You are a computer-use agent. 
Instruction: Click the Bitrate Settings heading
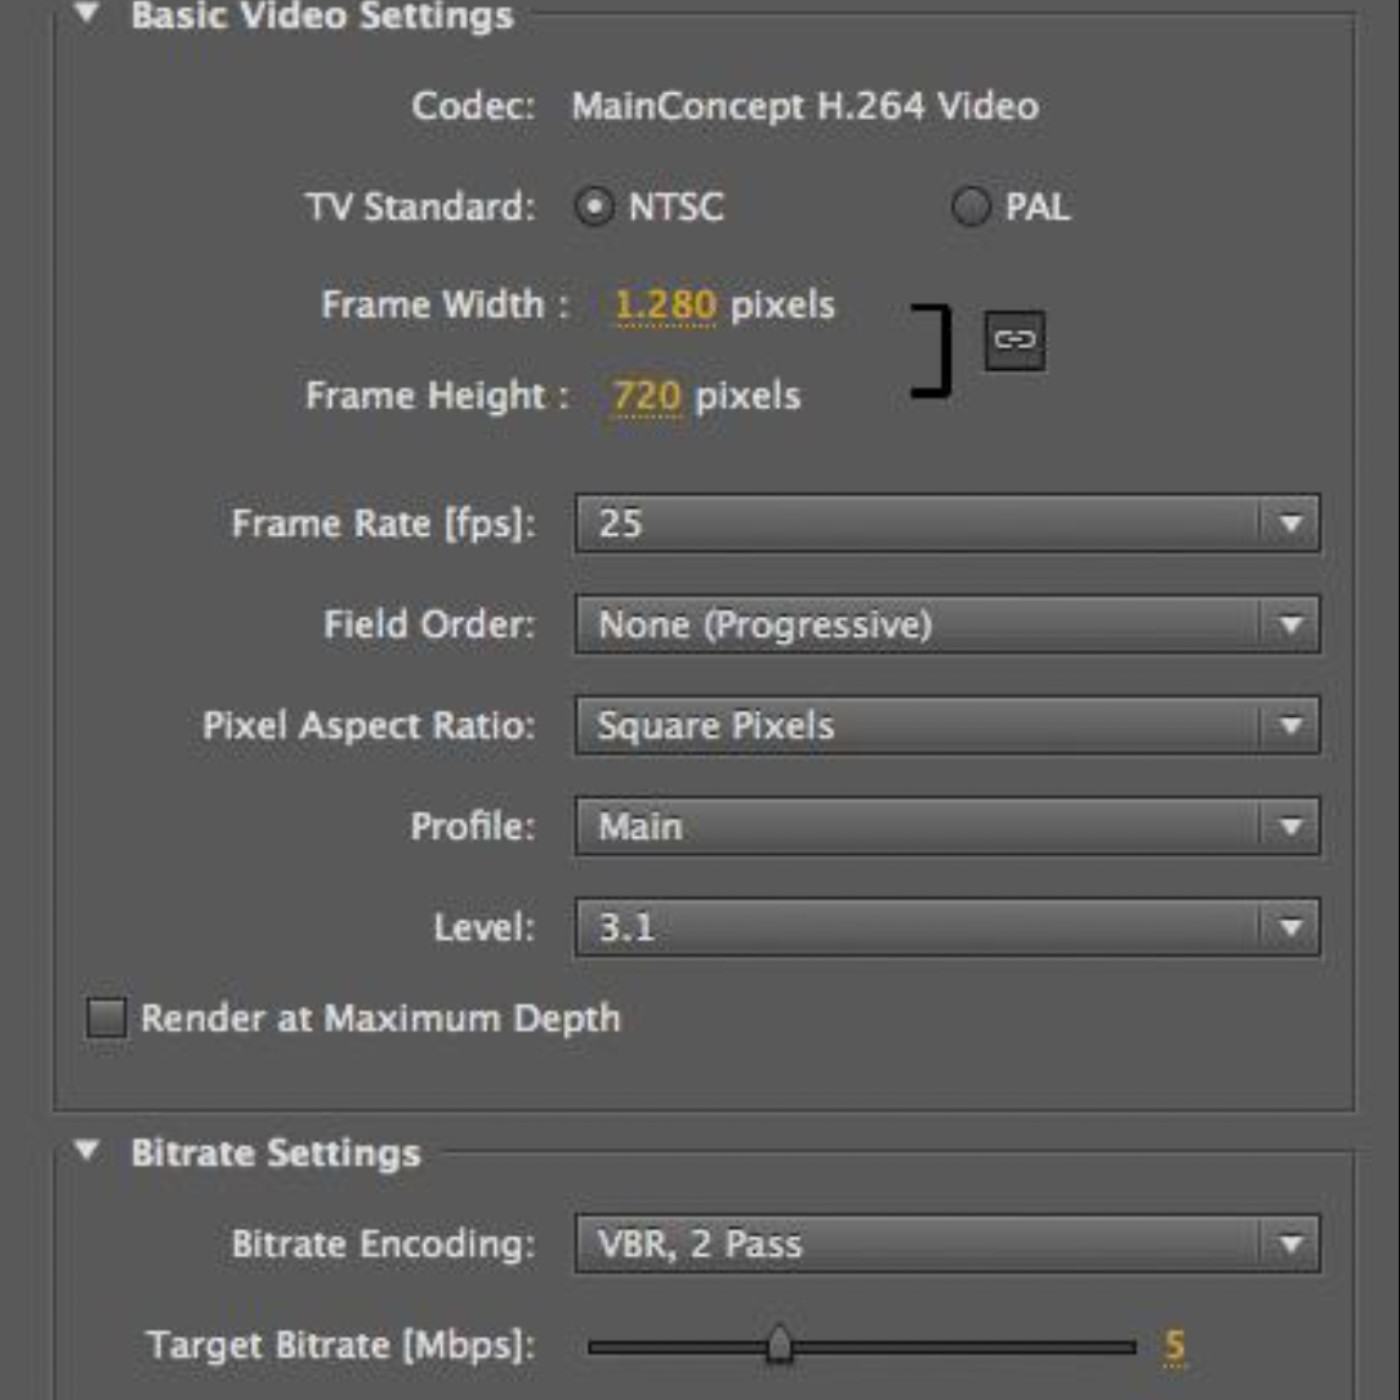click(276, 1153)
